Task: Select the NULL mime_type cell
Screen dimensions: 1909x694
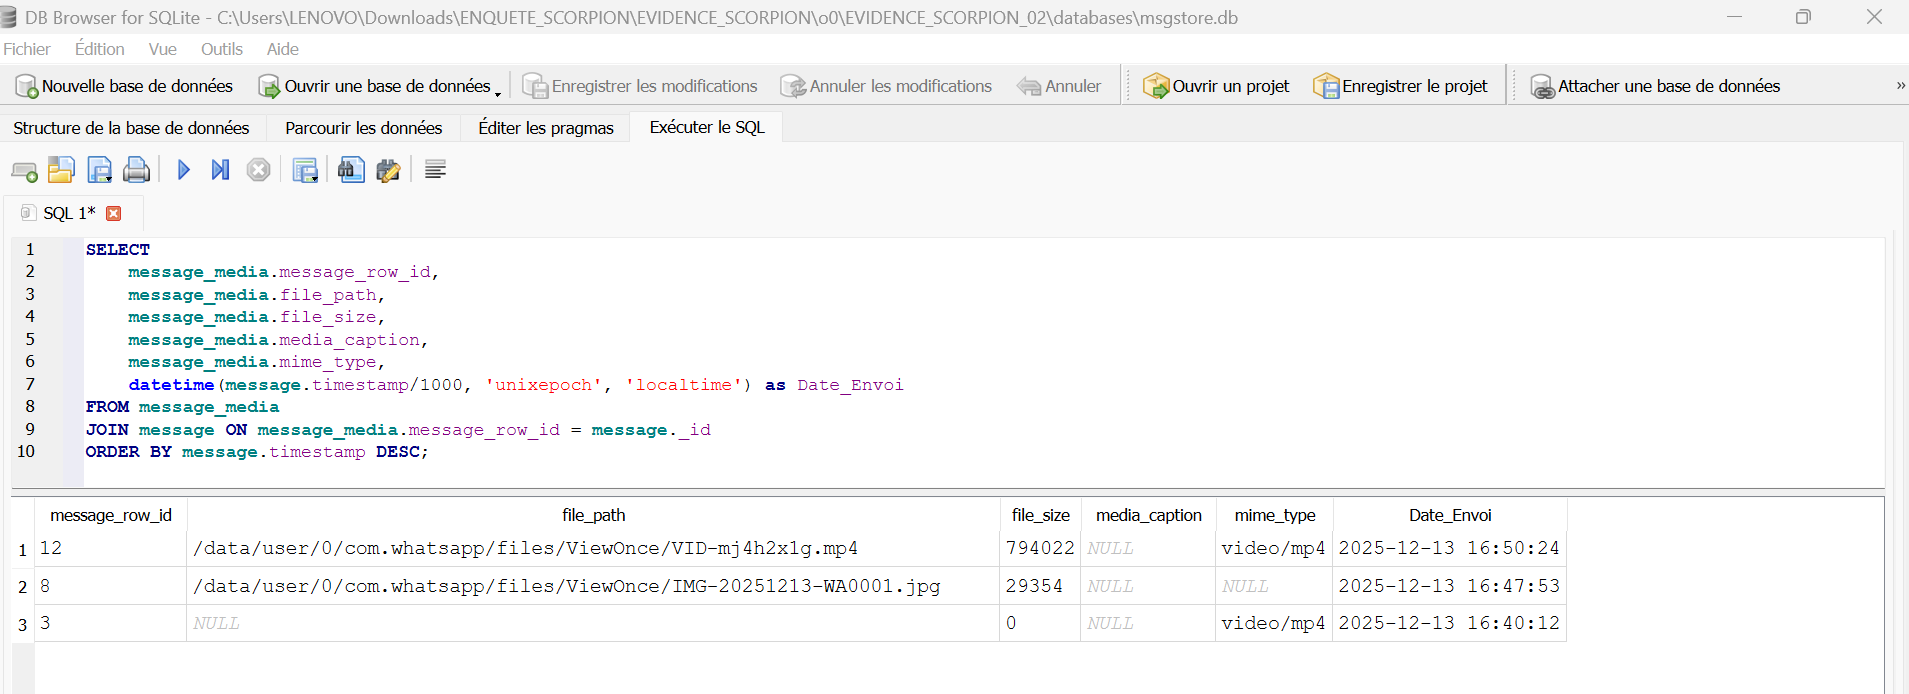Action: pos(1274,586)
